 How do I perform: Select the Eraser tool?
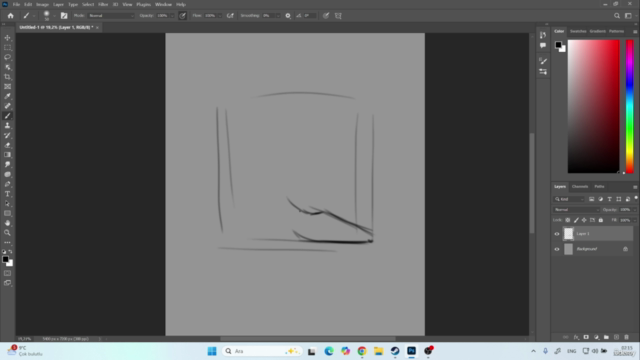7,145
